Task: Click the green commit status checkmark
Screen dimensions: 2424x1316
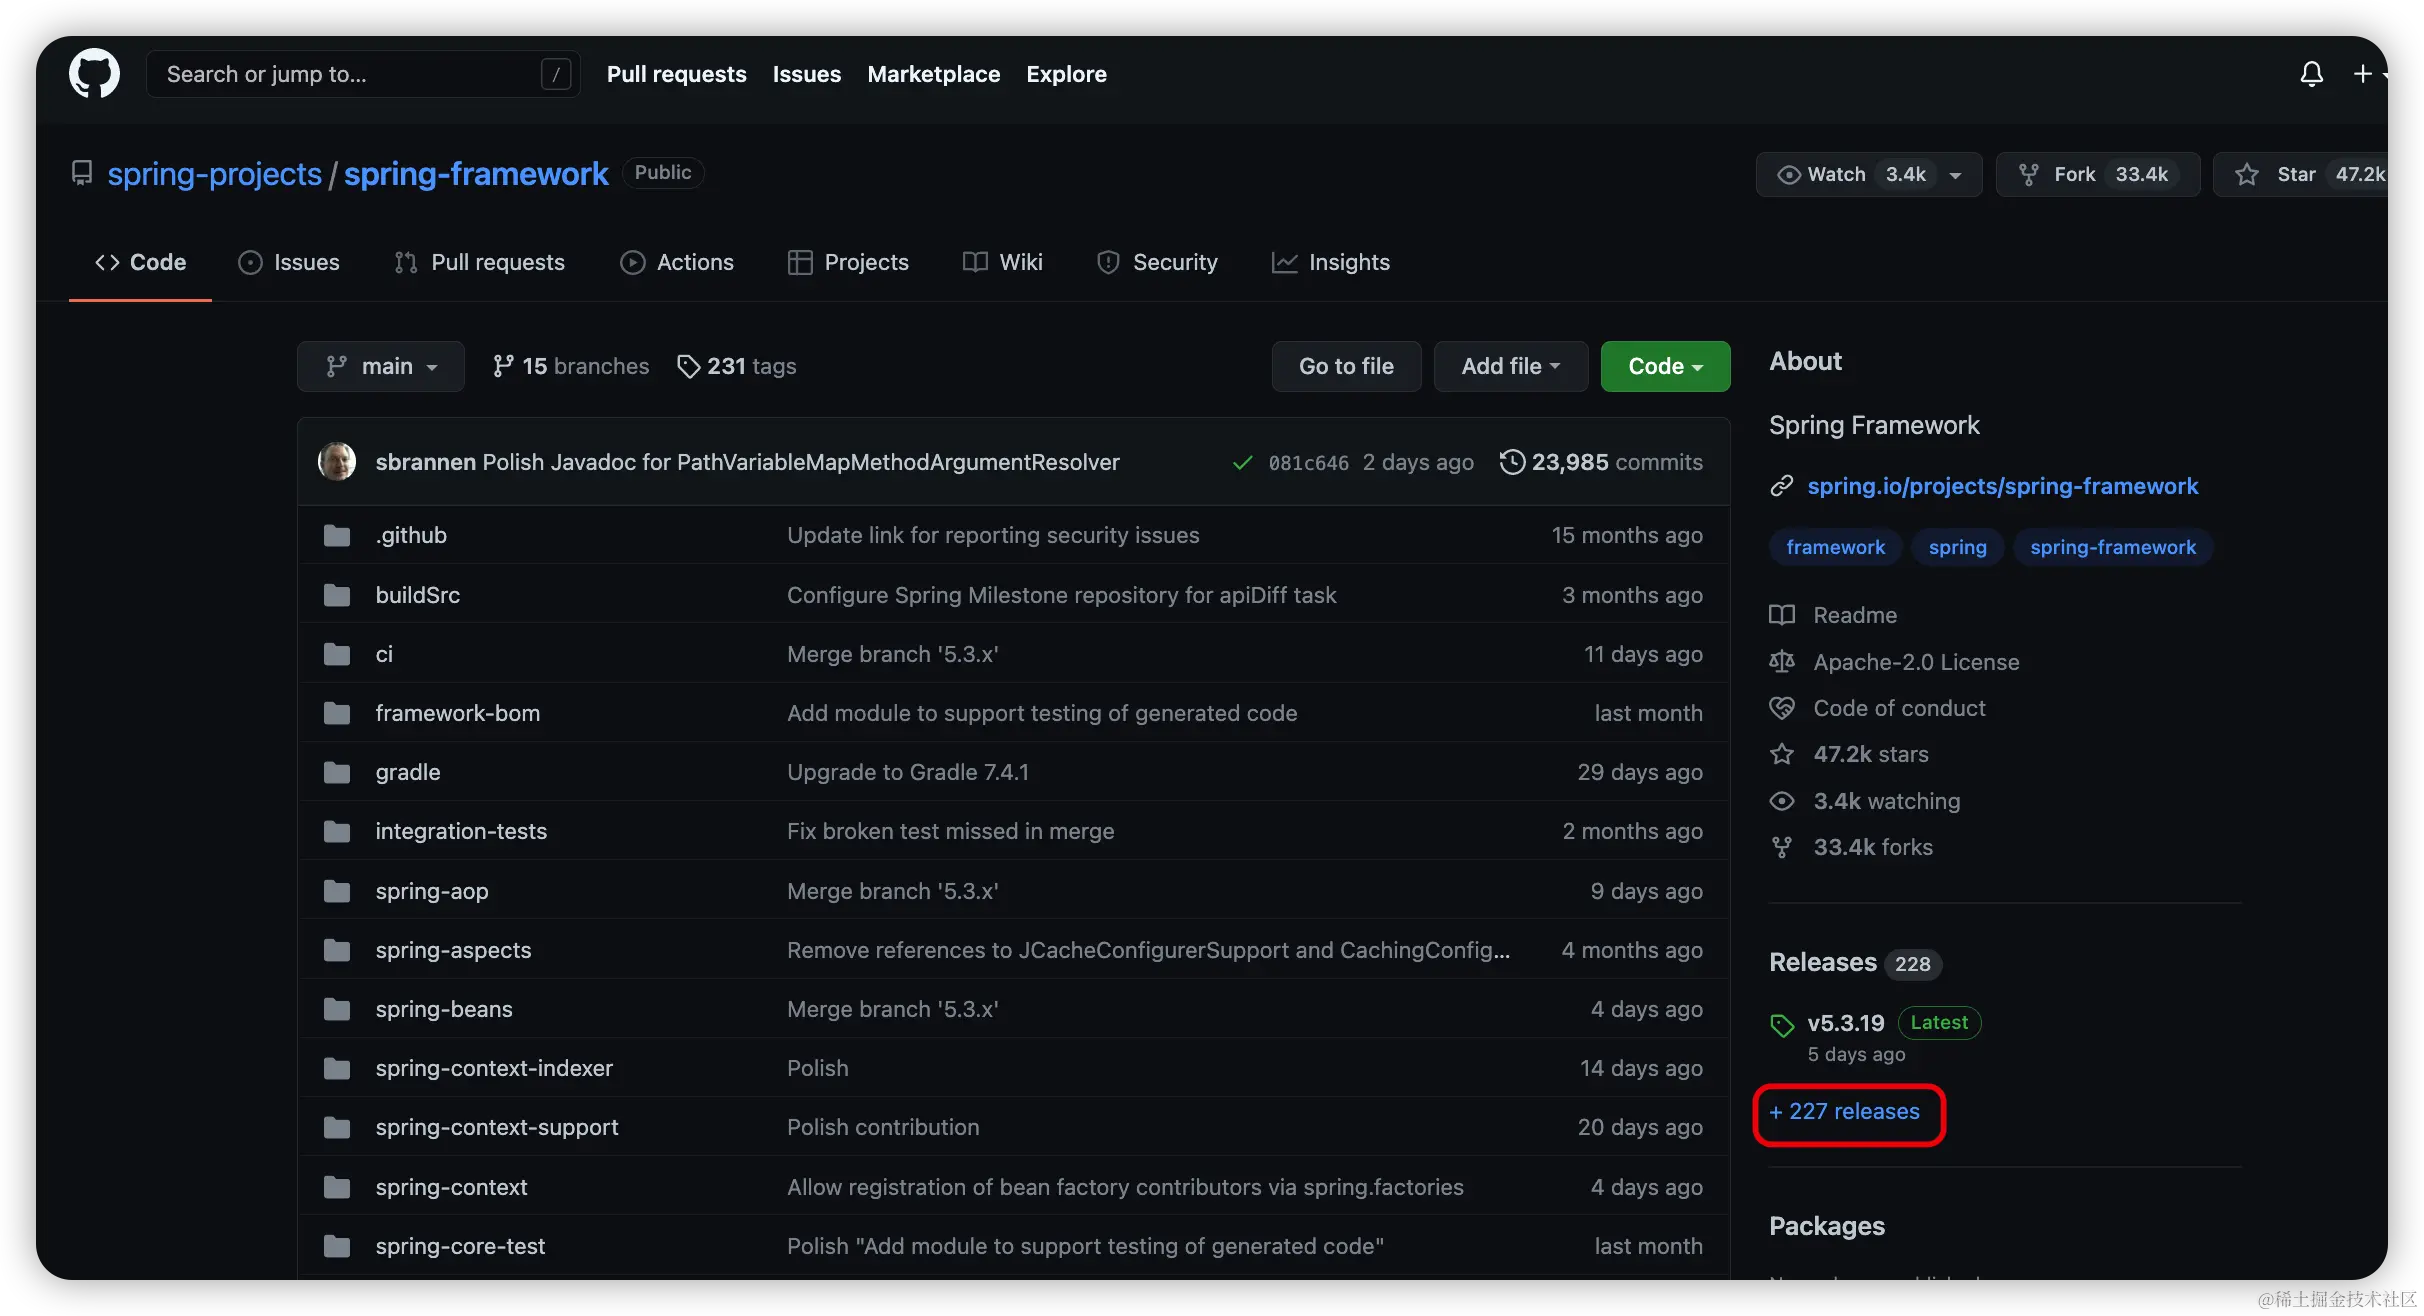Action: [x=1242, y=462]
